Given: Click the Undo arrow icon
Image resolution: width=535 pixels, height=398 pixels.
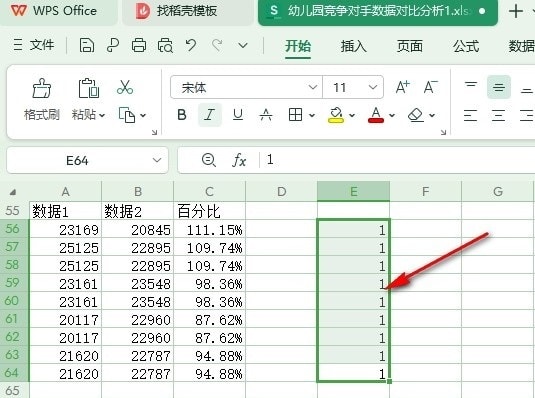Looking at the screenshot, I should pyautogui.click(x=191, y=45).
